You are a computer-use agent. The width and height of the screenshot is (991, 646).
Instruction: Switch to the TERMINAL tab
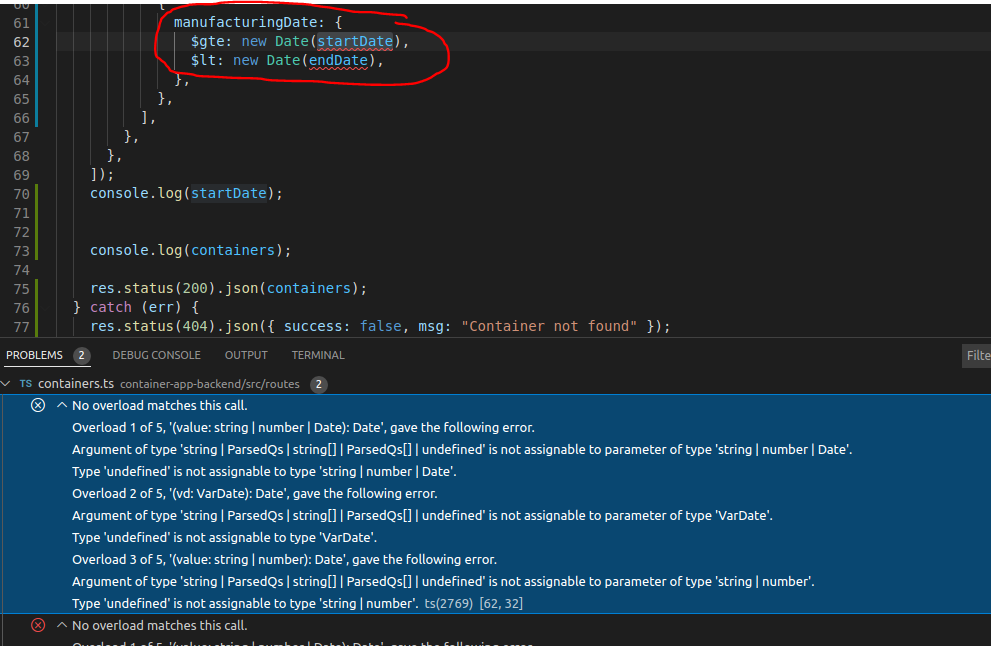click(317, 354)
